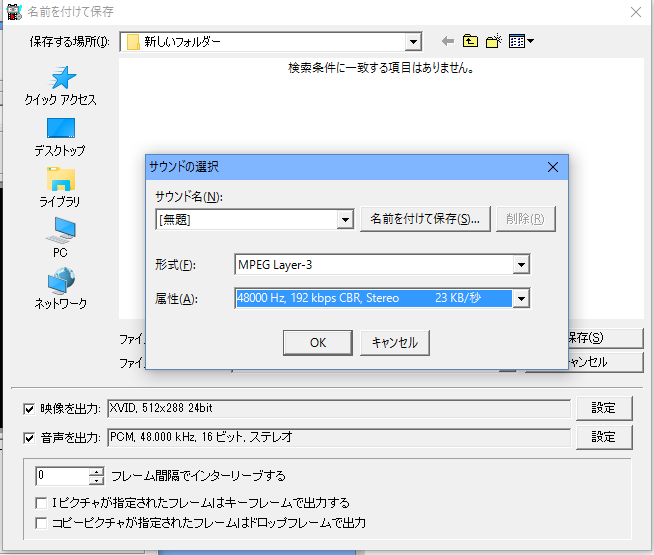Click the キャンセル button in sound dialog
This screenshot has height=555, width=654.
click(x=394, y=342)
